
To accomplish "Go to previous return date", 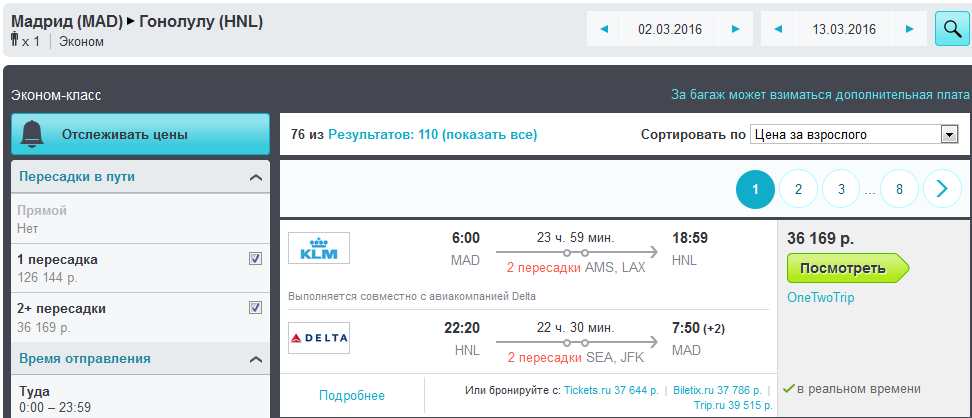I will point(777,29).
